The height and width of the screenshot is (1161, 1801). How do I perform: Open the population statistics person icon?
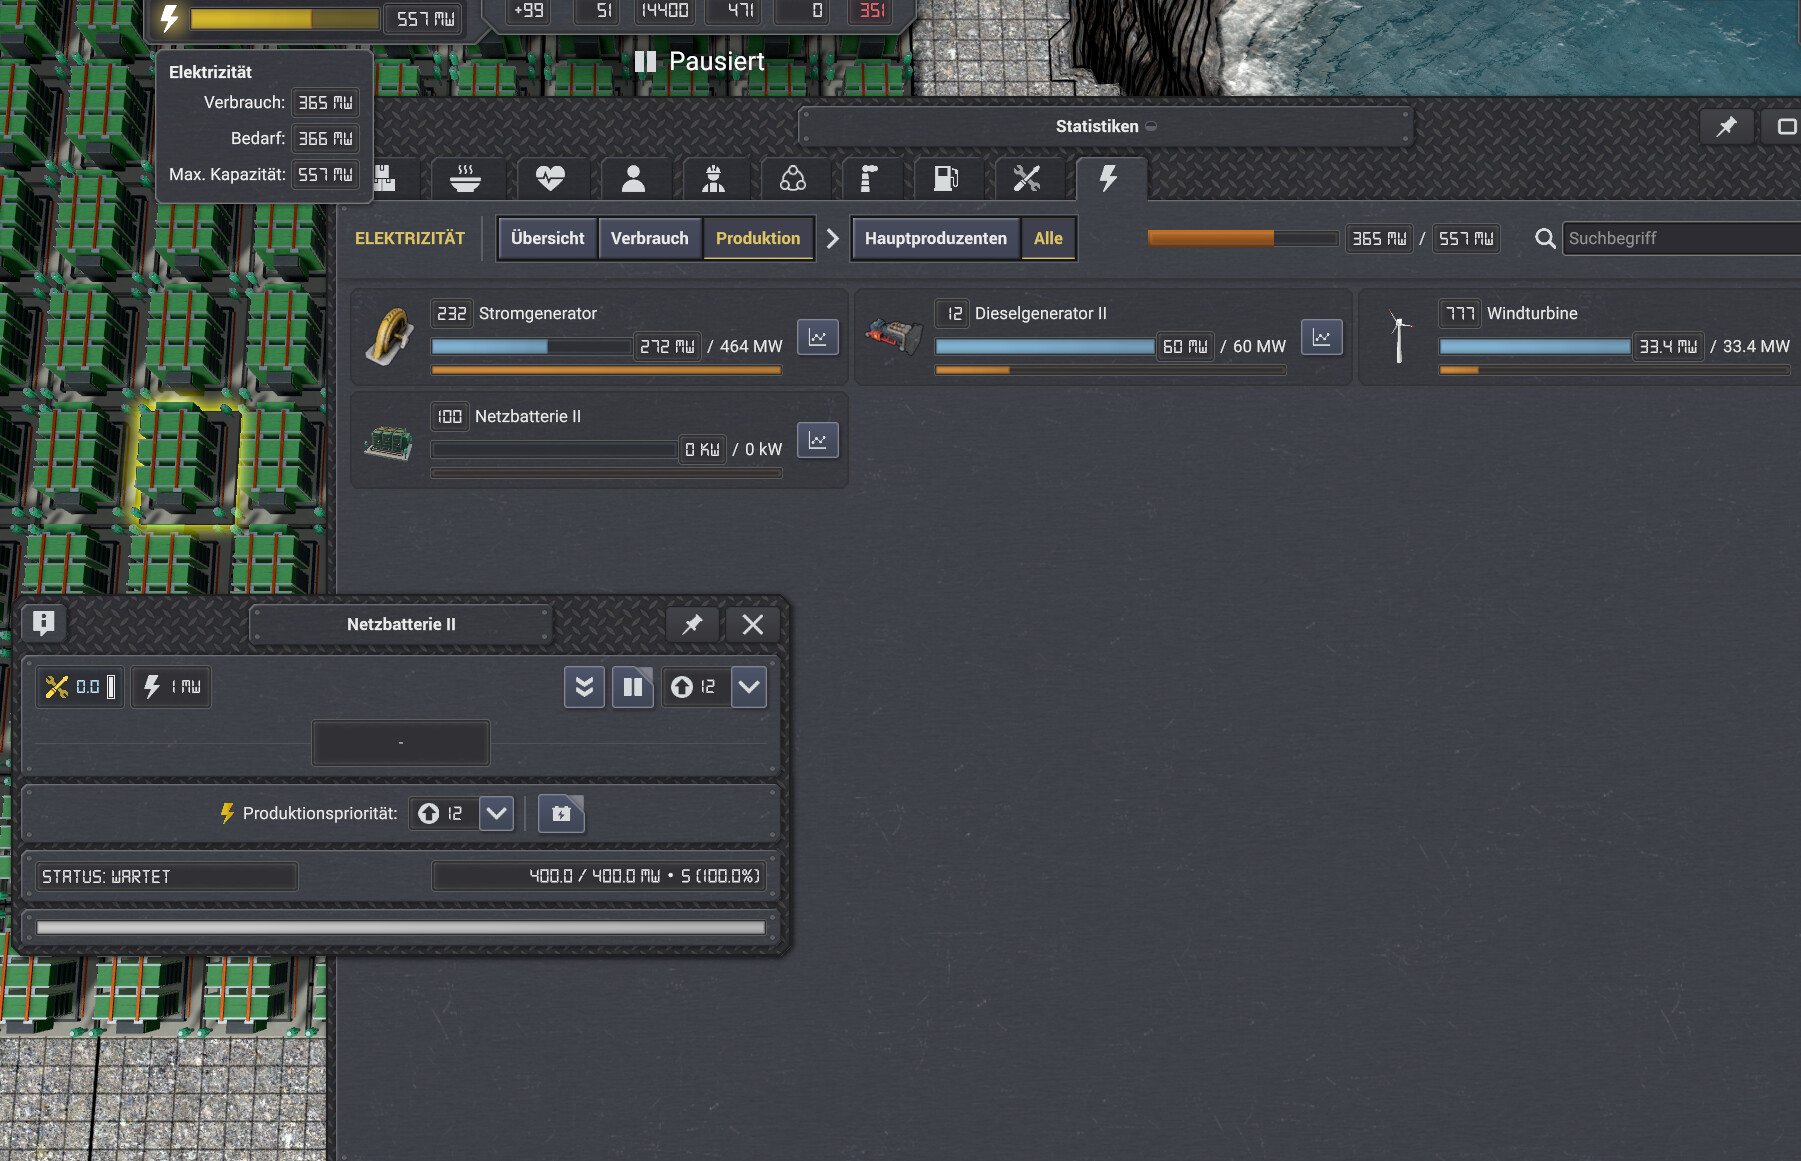tap(633, 179)
